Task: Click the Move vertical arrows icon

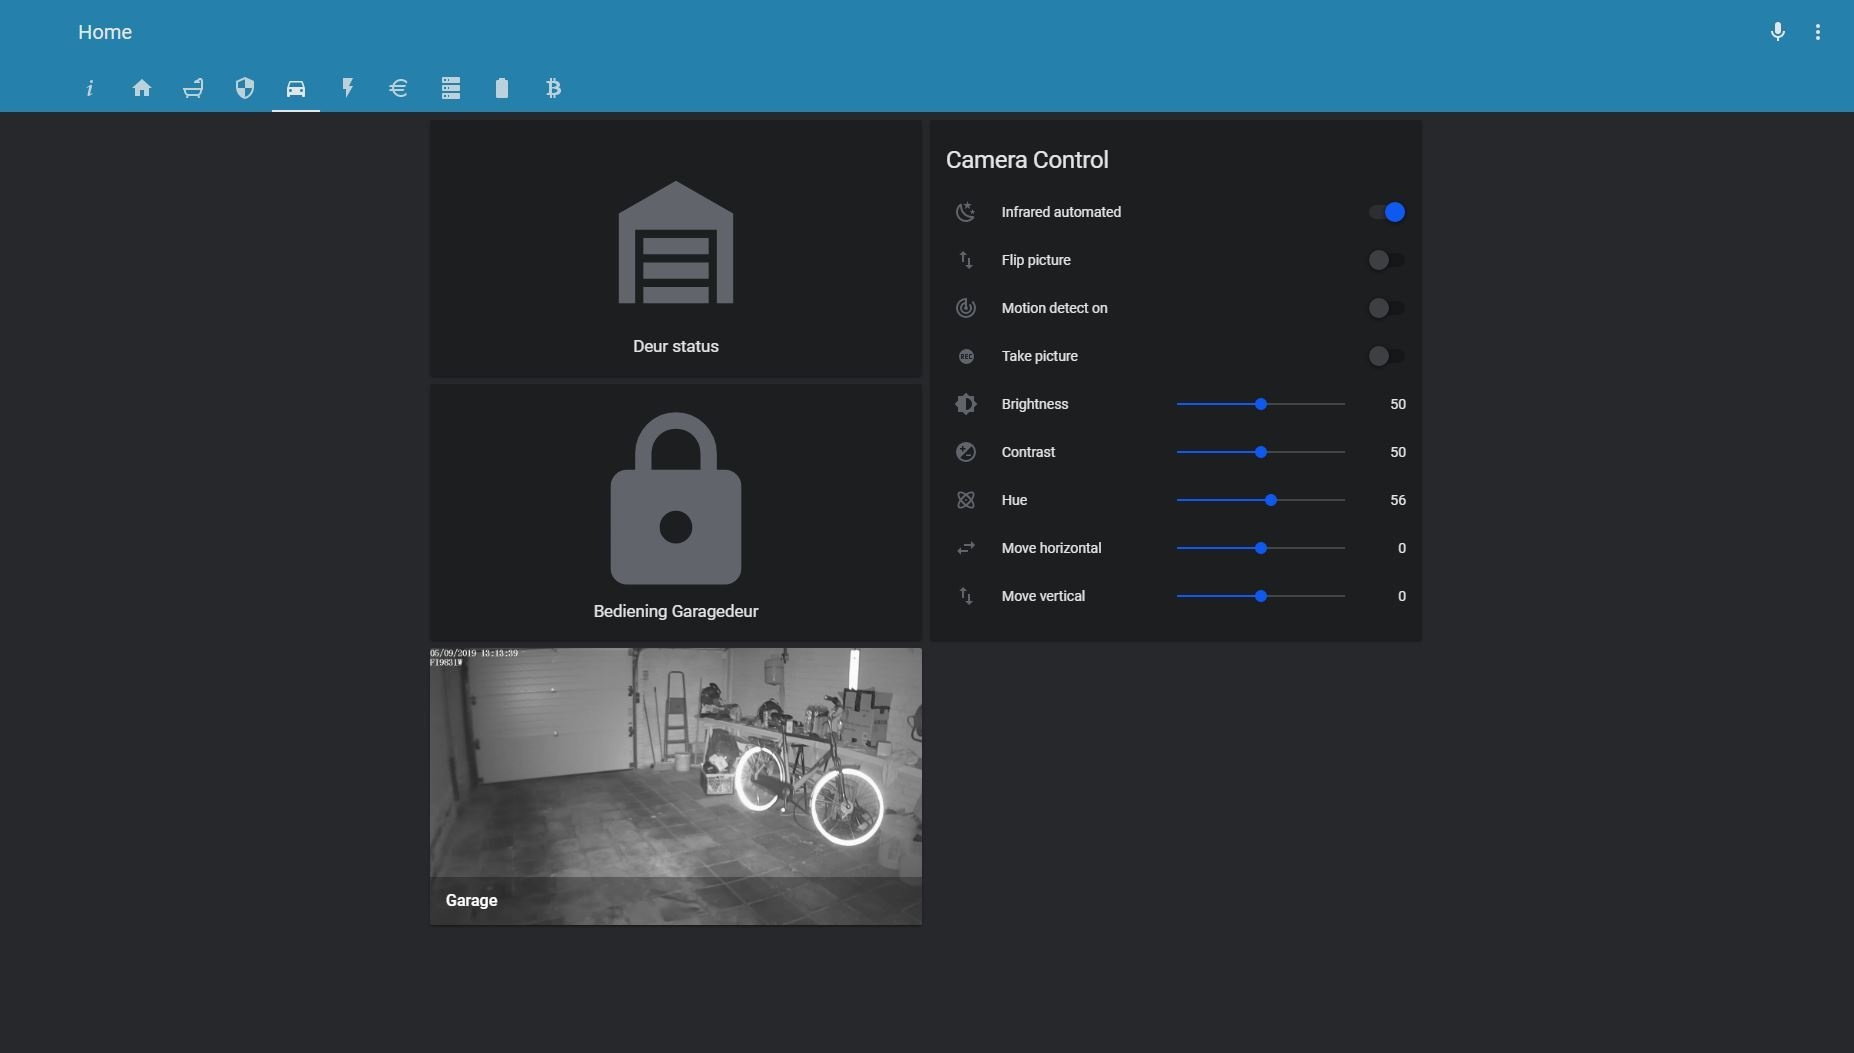Action: (x=966, y=596)
